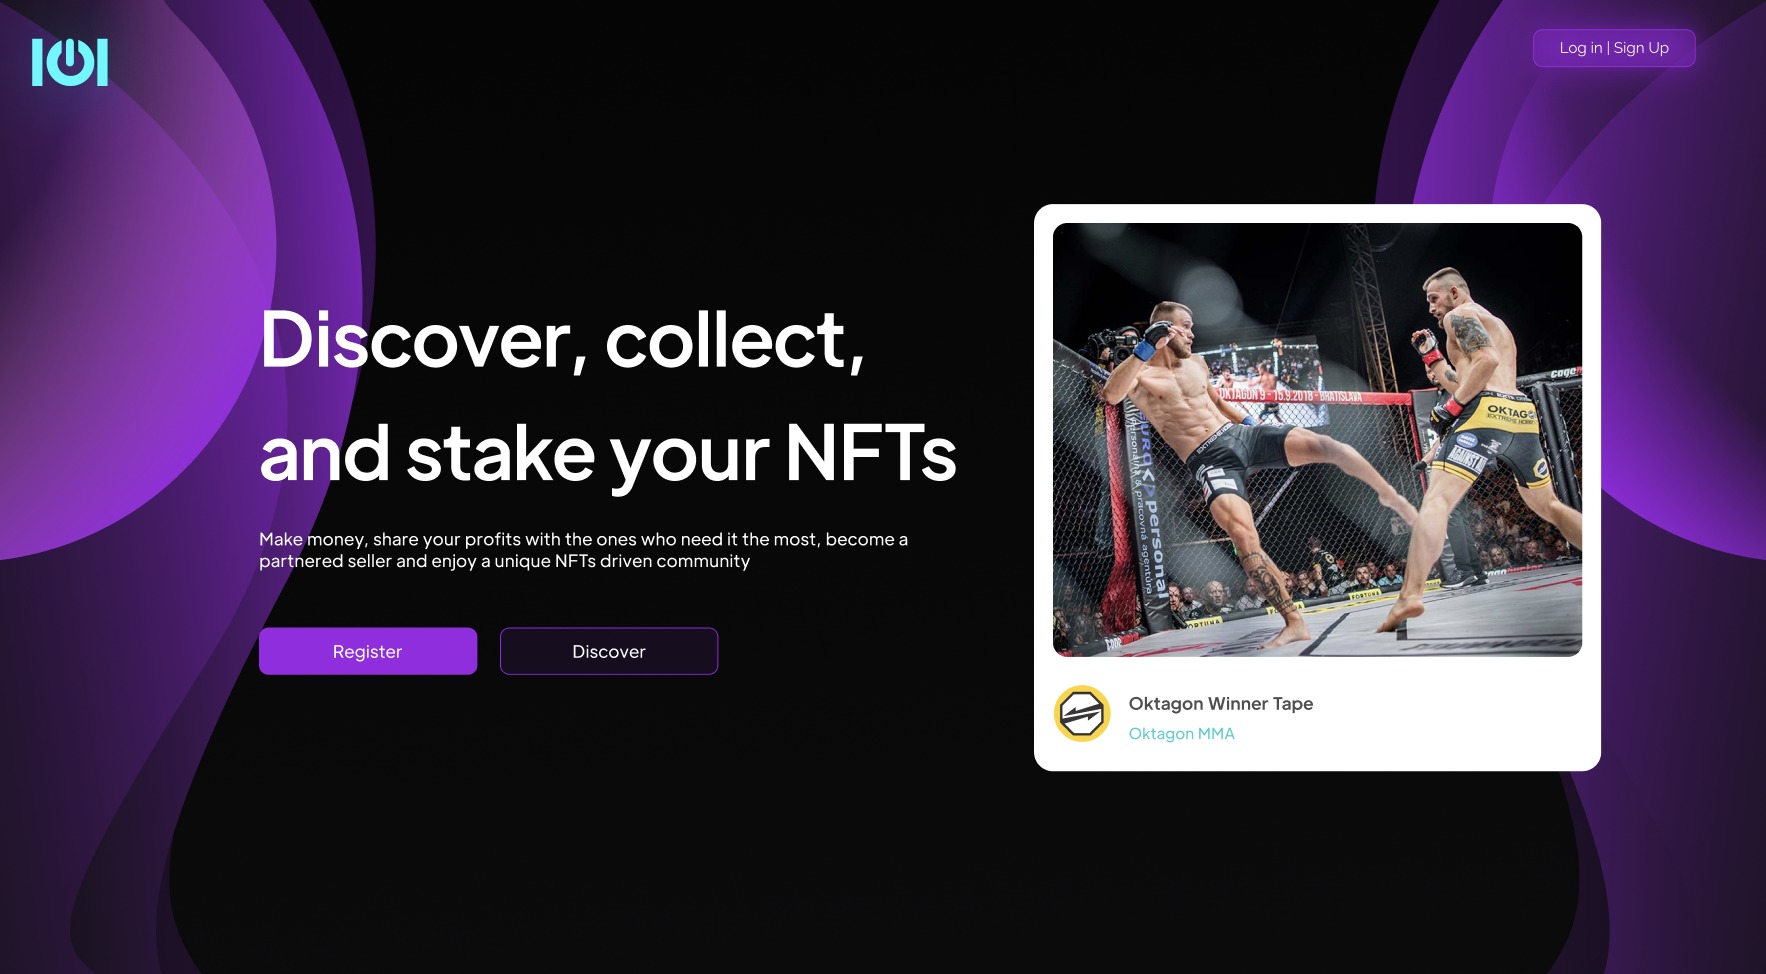Visit the Oktagon MMA creator link
This screenshot has width=1766, height=974.
(1181, 734)
